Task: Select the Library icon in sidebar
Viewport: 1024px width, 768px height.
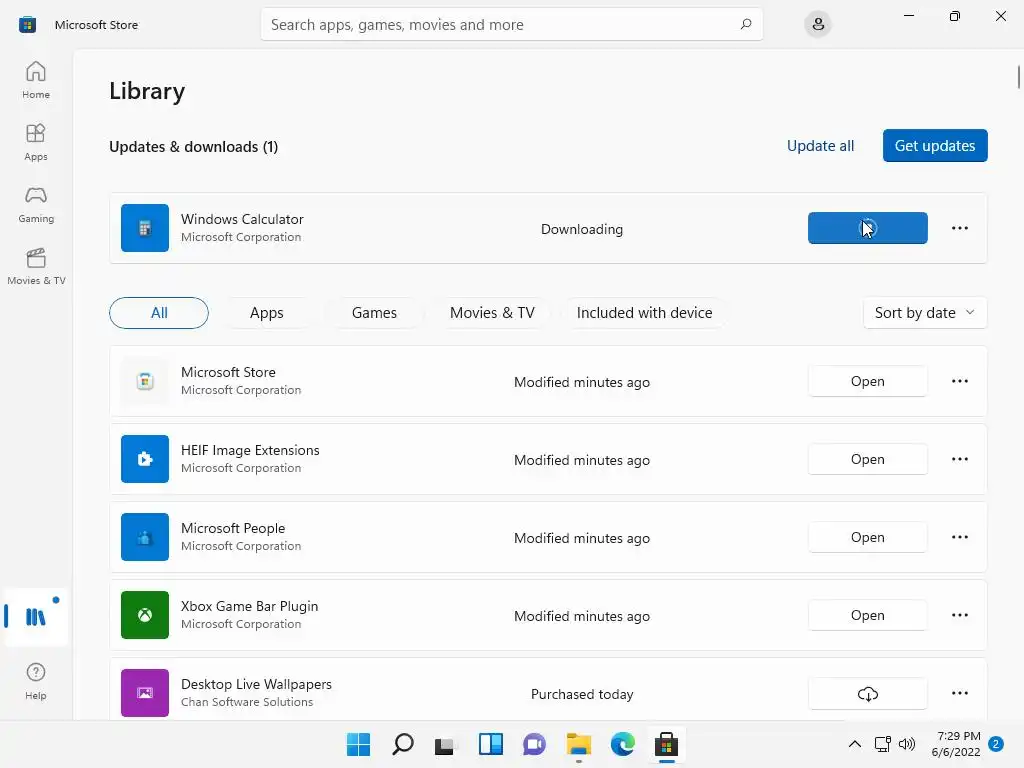Action: point(36,616)
